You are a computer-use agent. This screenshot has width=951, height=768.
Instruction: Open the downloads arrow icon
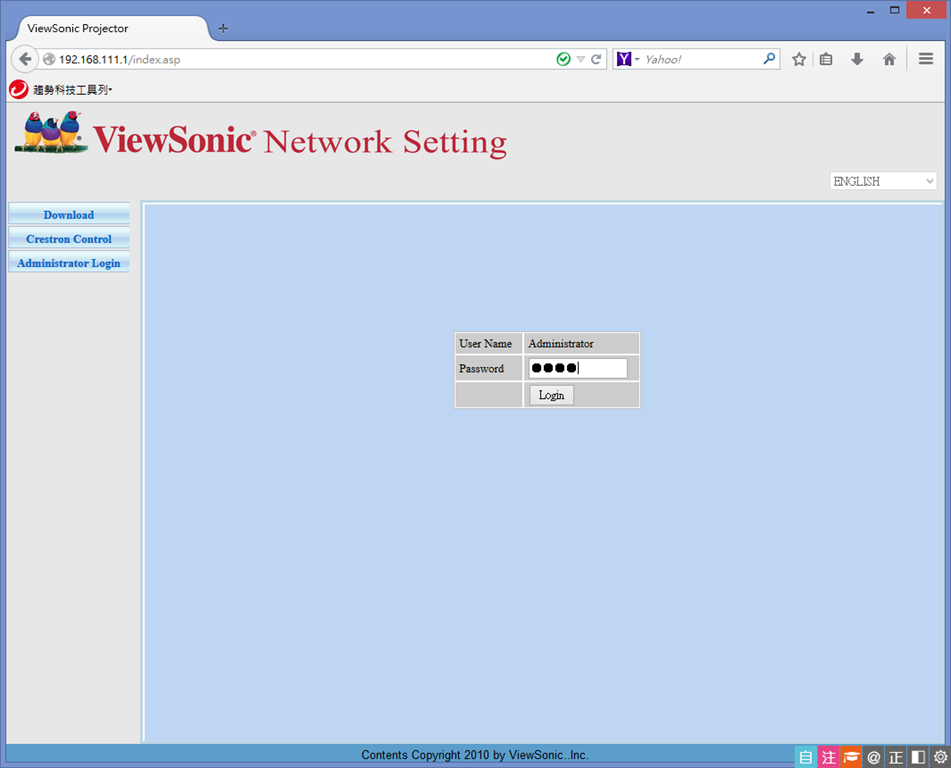pyautogui.click(x=856, y=59)
